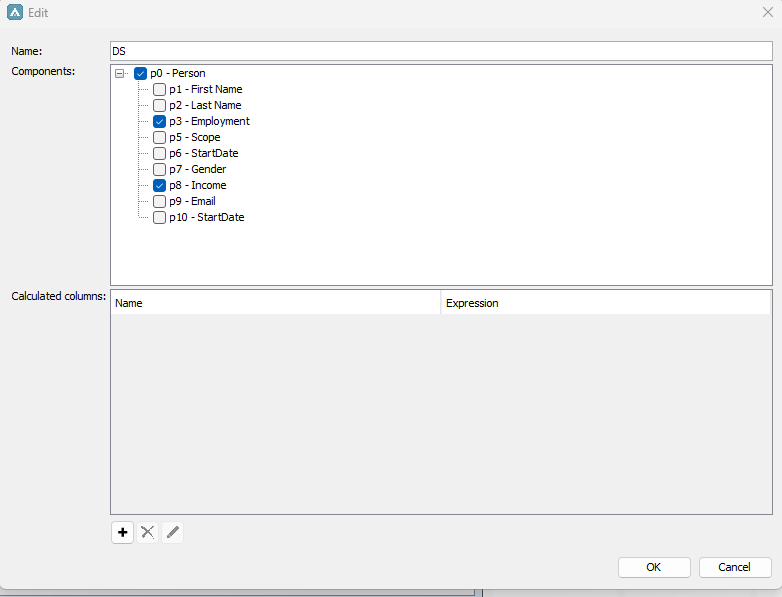The height and width of the screenshot is (597, 782).
Task: Click the add calculated column plus icon
Action: (122, 533)
